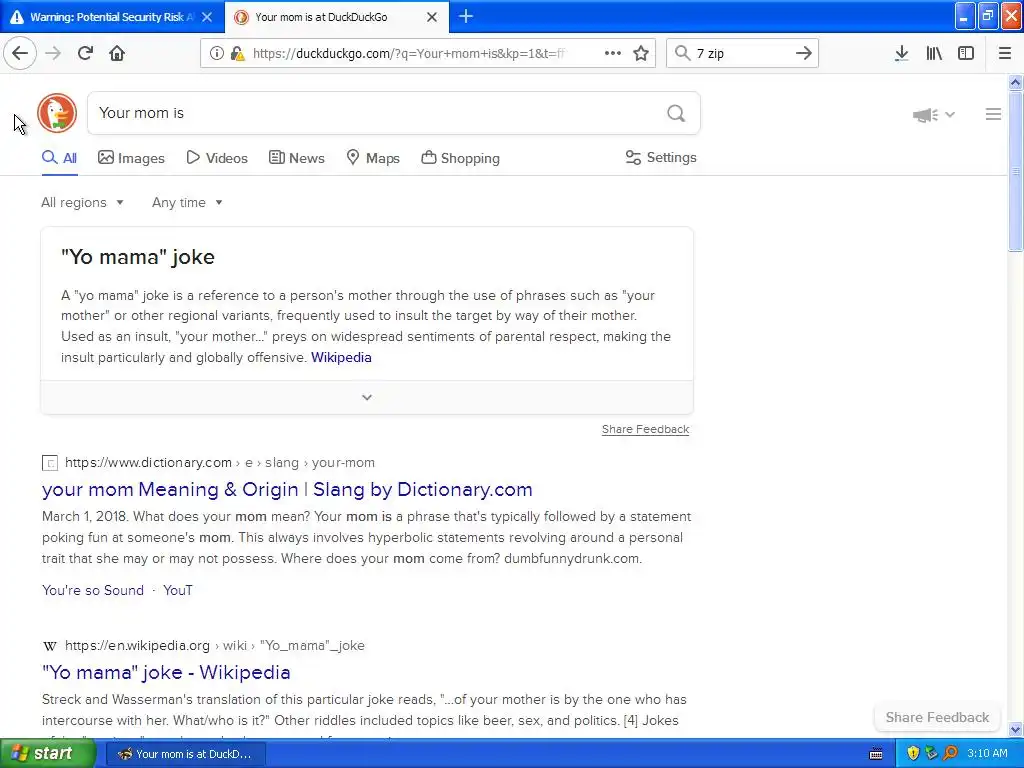Open the DuckDuckGo side menu
The width and height of the screenshot is (1024, 768).
[993, 114]
